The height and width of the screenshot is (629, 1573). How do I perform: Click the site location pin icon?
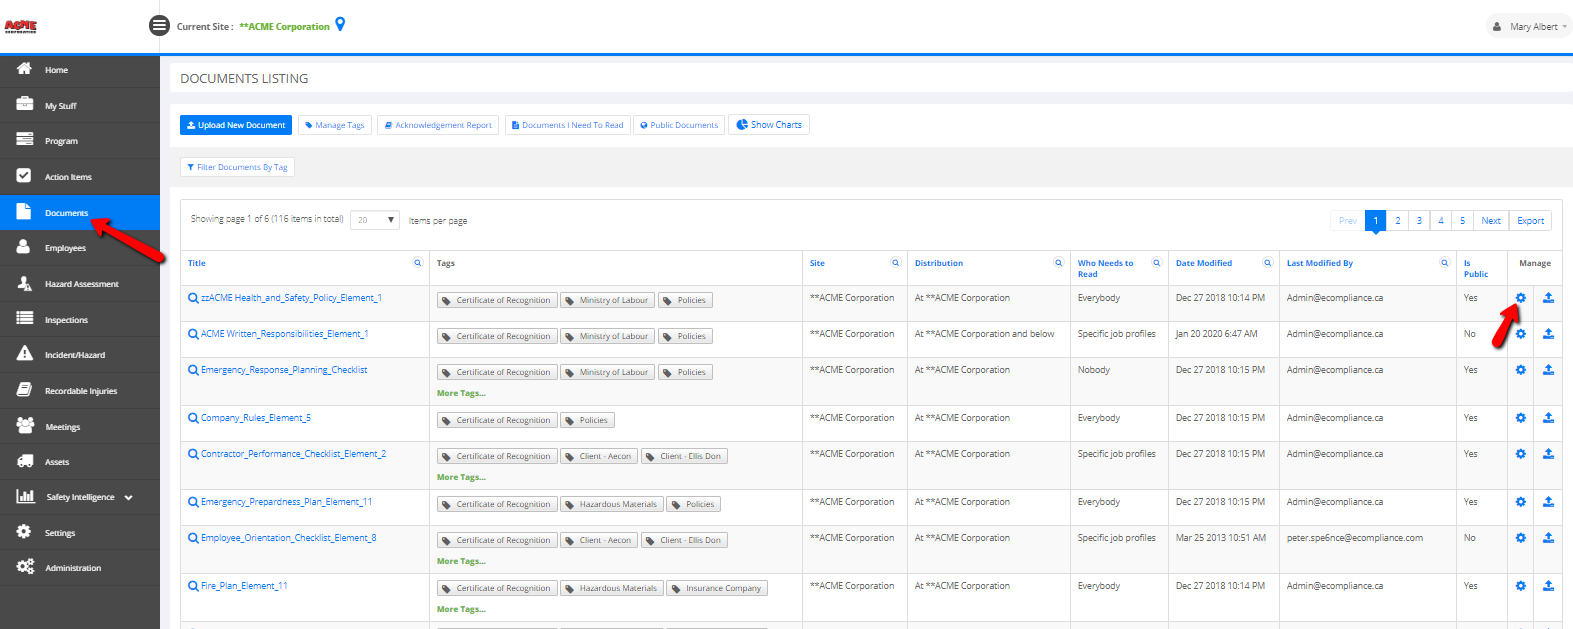[x=340, y=24]
